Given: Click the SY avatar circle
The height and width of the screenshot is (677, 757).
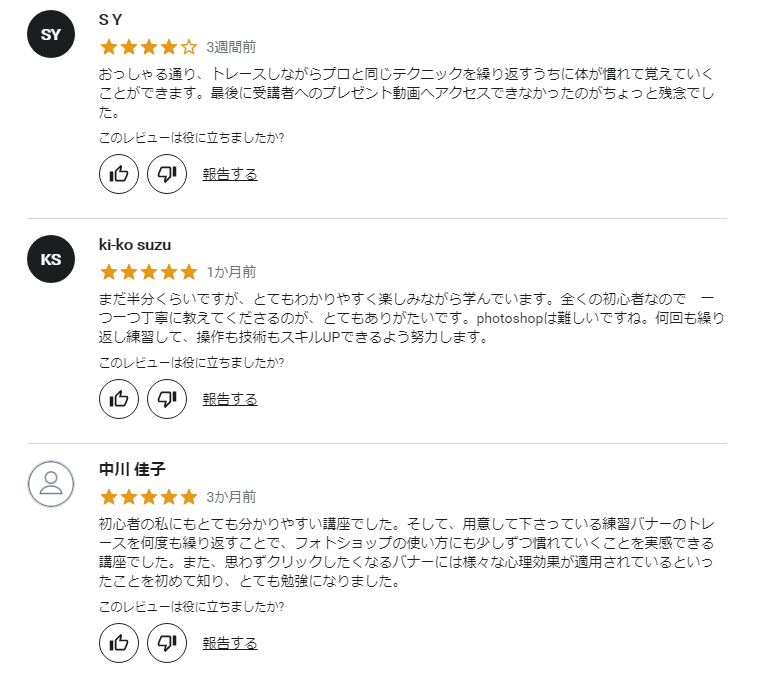Looking at the screenshot, I should (51, 34).
